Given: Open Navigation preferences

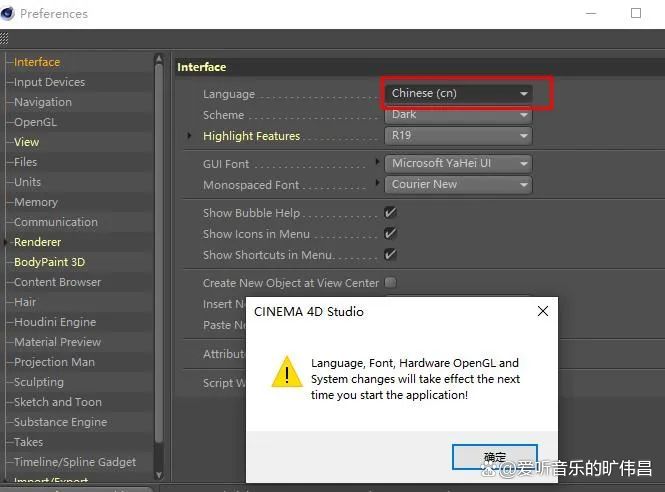Looking at the screenshot, I should (43, 102).
